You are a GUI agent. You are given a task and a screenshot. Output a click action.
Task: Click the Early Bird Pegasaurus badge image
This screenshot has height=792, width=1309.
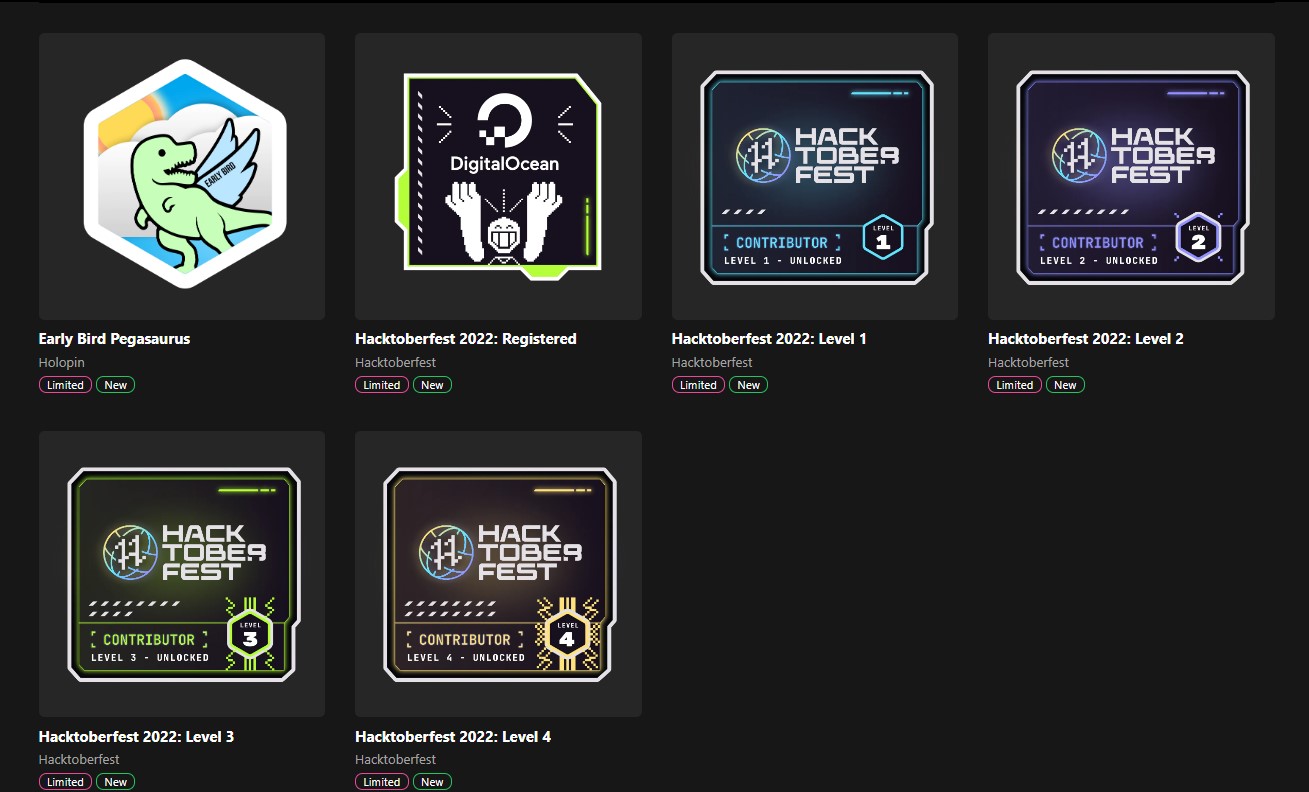coord(181,175)
